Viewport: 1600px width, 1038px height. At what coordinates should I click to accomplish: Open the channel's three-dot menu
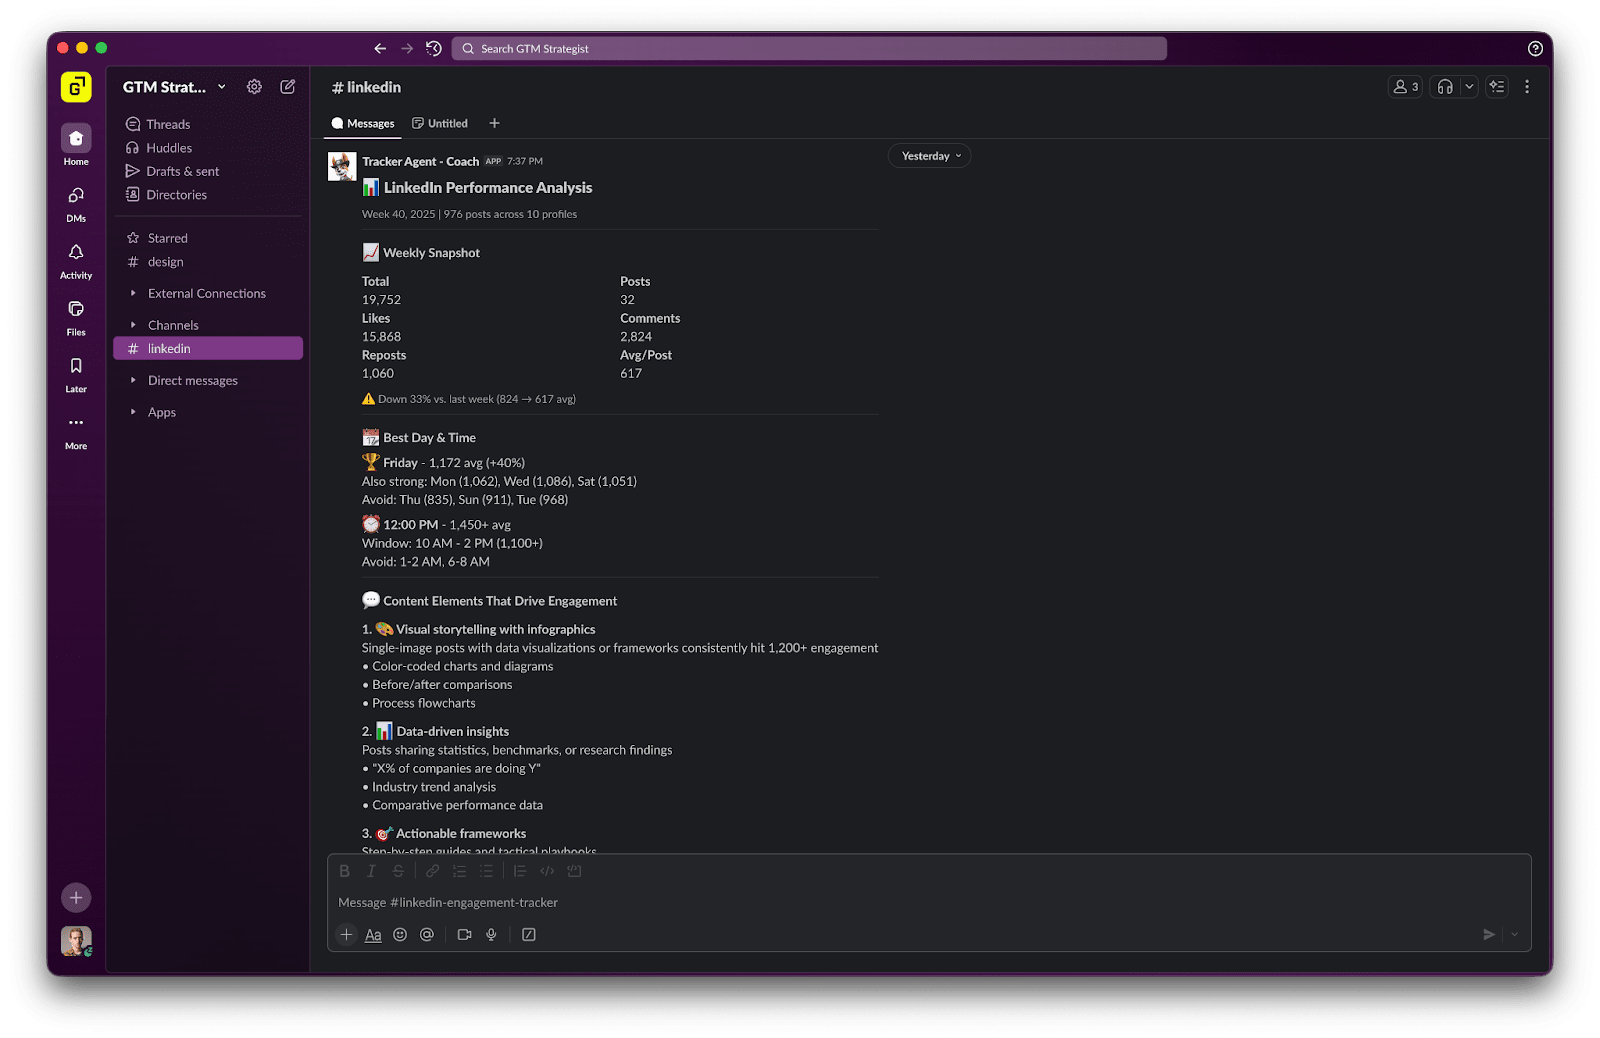click(1527, 87)
